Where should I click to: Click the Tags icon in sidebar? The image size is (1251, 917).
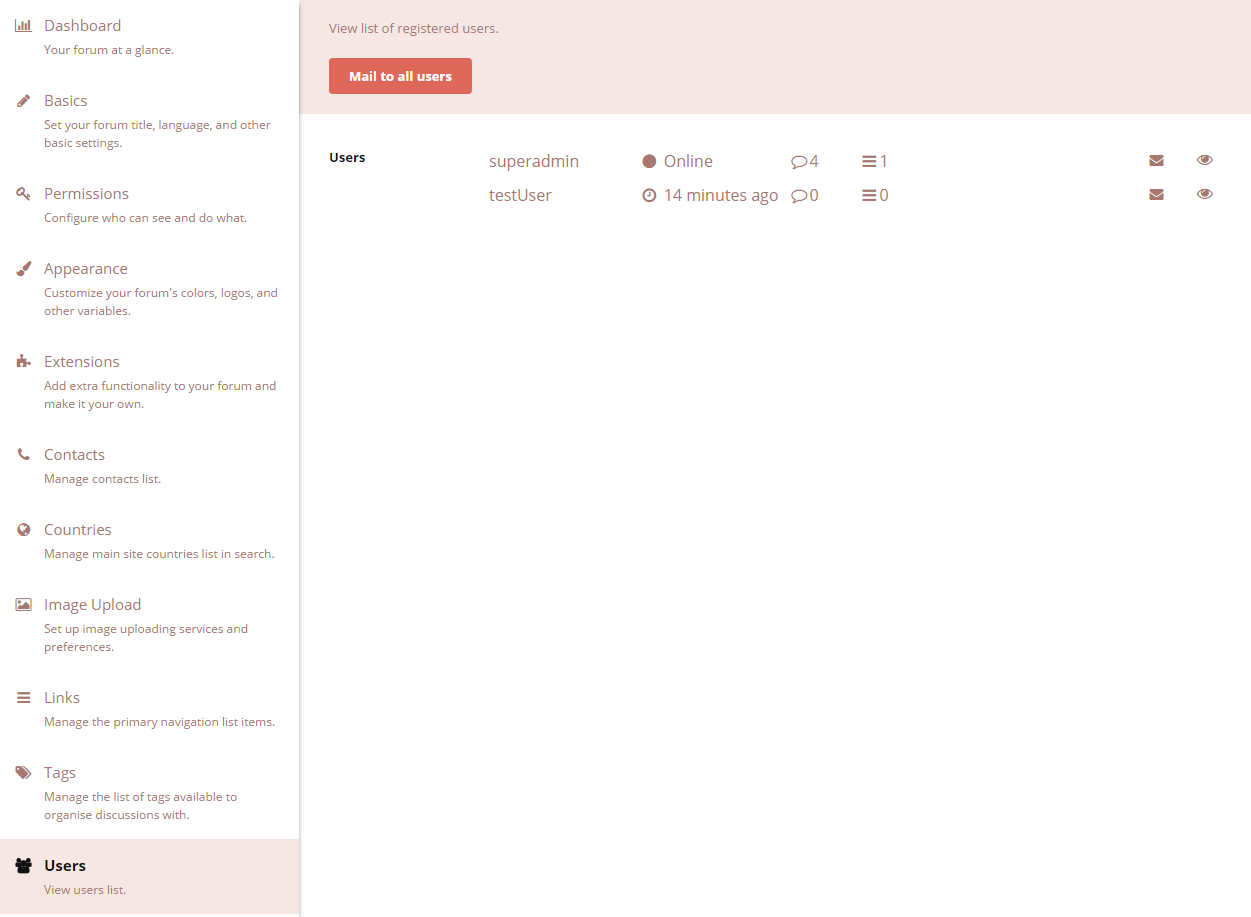23,773
